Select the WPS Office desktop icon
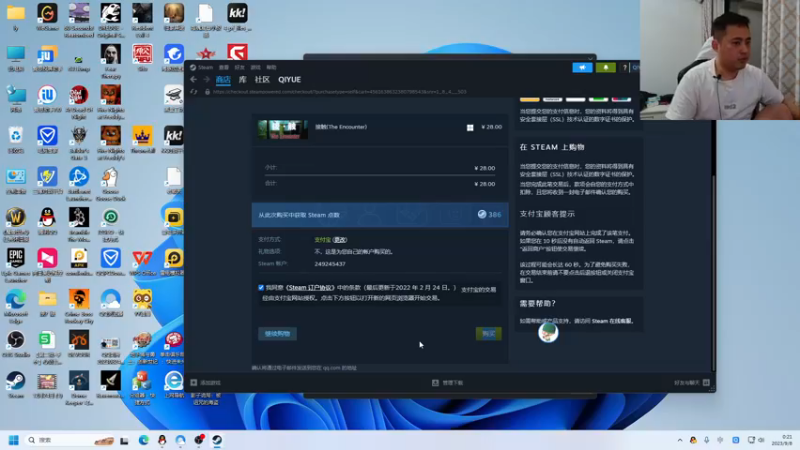The height and width of the screenshot is (450, 800). (142, 262)
